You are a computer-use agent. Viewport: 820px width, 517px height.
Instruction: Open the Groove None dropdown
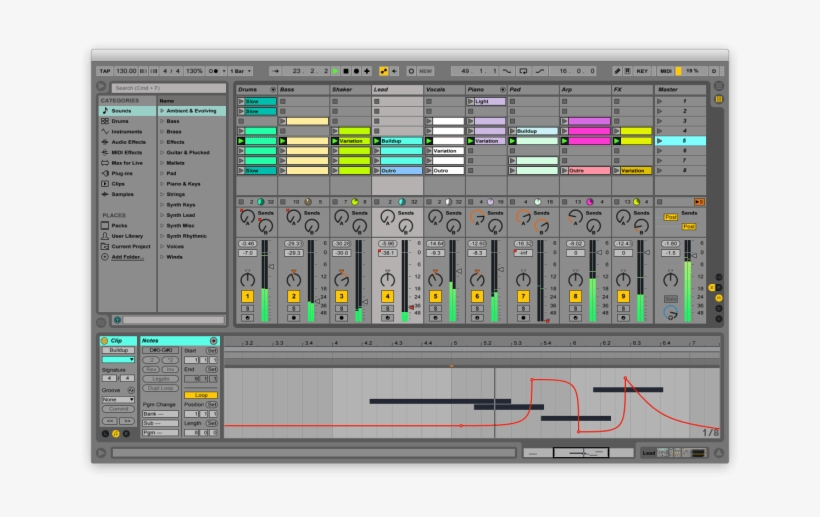(118, 400)
